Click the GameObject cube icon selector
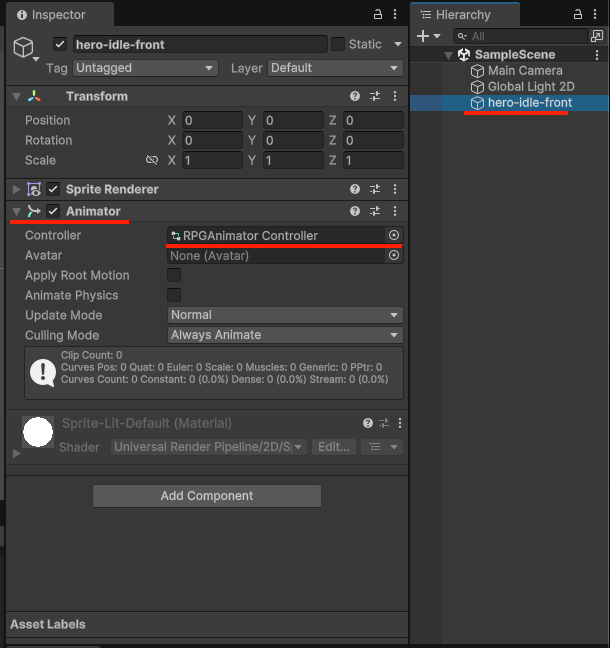Screen dimensions: 610x648 click(24, 48)
